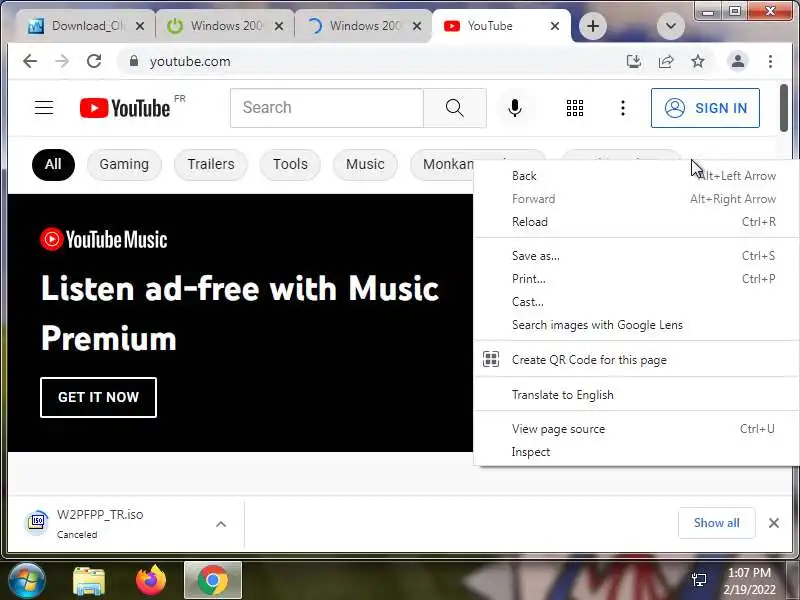Choose Back in the context menu
The width and height of the screenshot is (800, 600).
pos(636,176)
